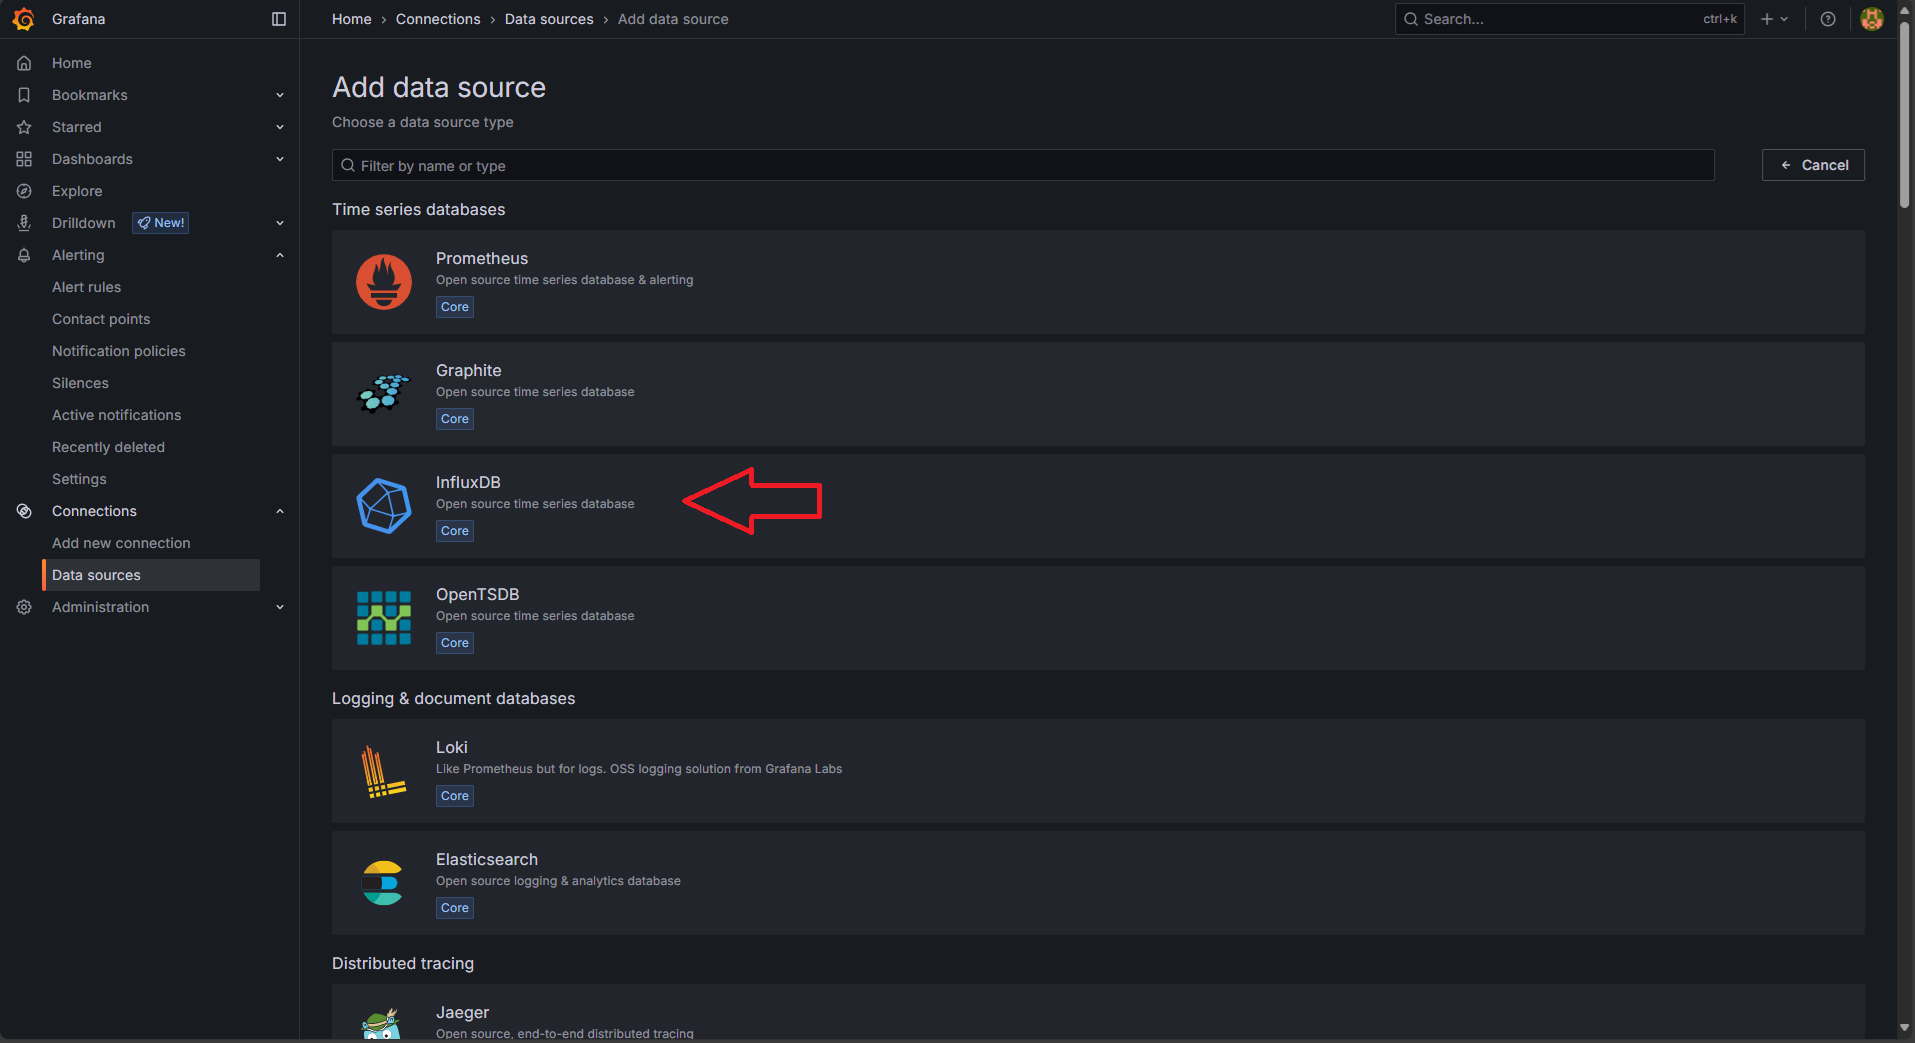This screenshot has width=1915, height=1043.
Task: Click the scrollbar down arrow
Action: pyautogui.click(x=1905, y=1028)
